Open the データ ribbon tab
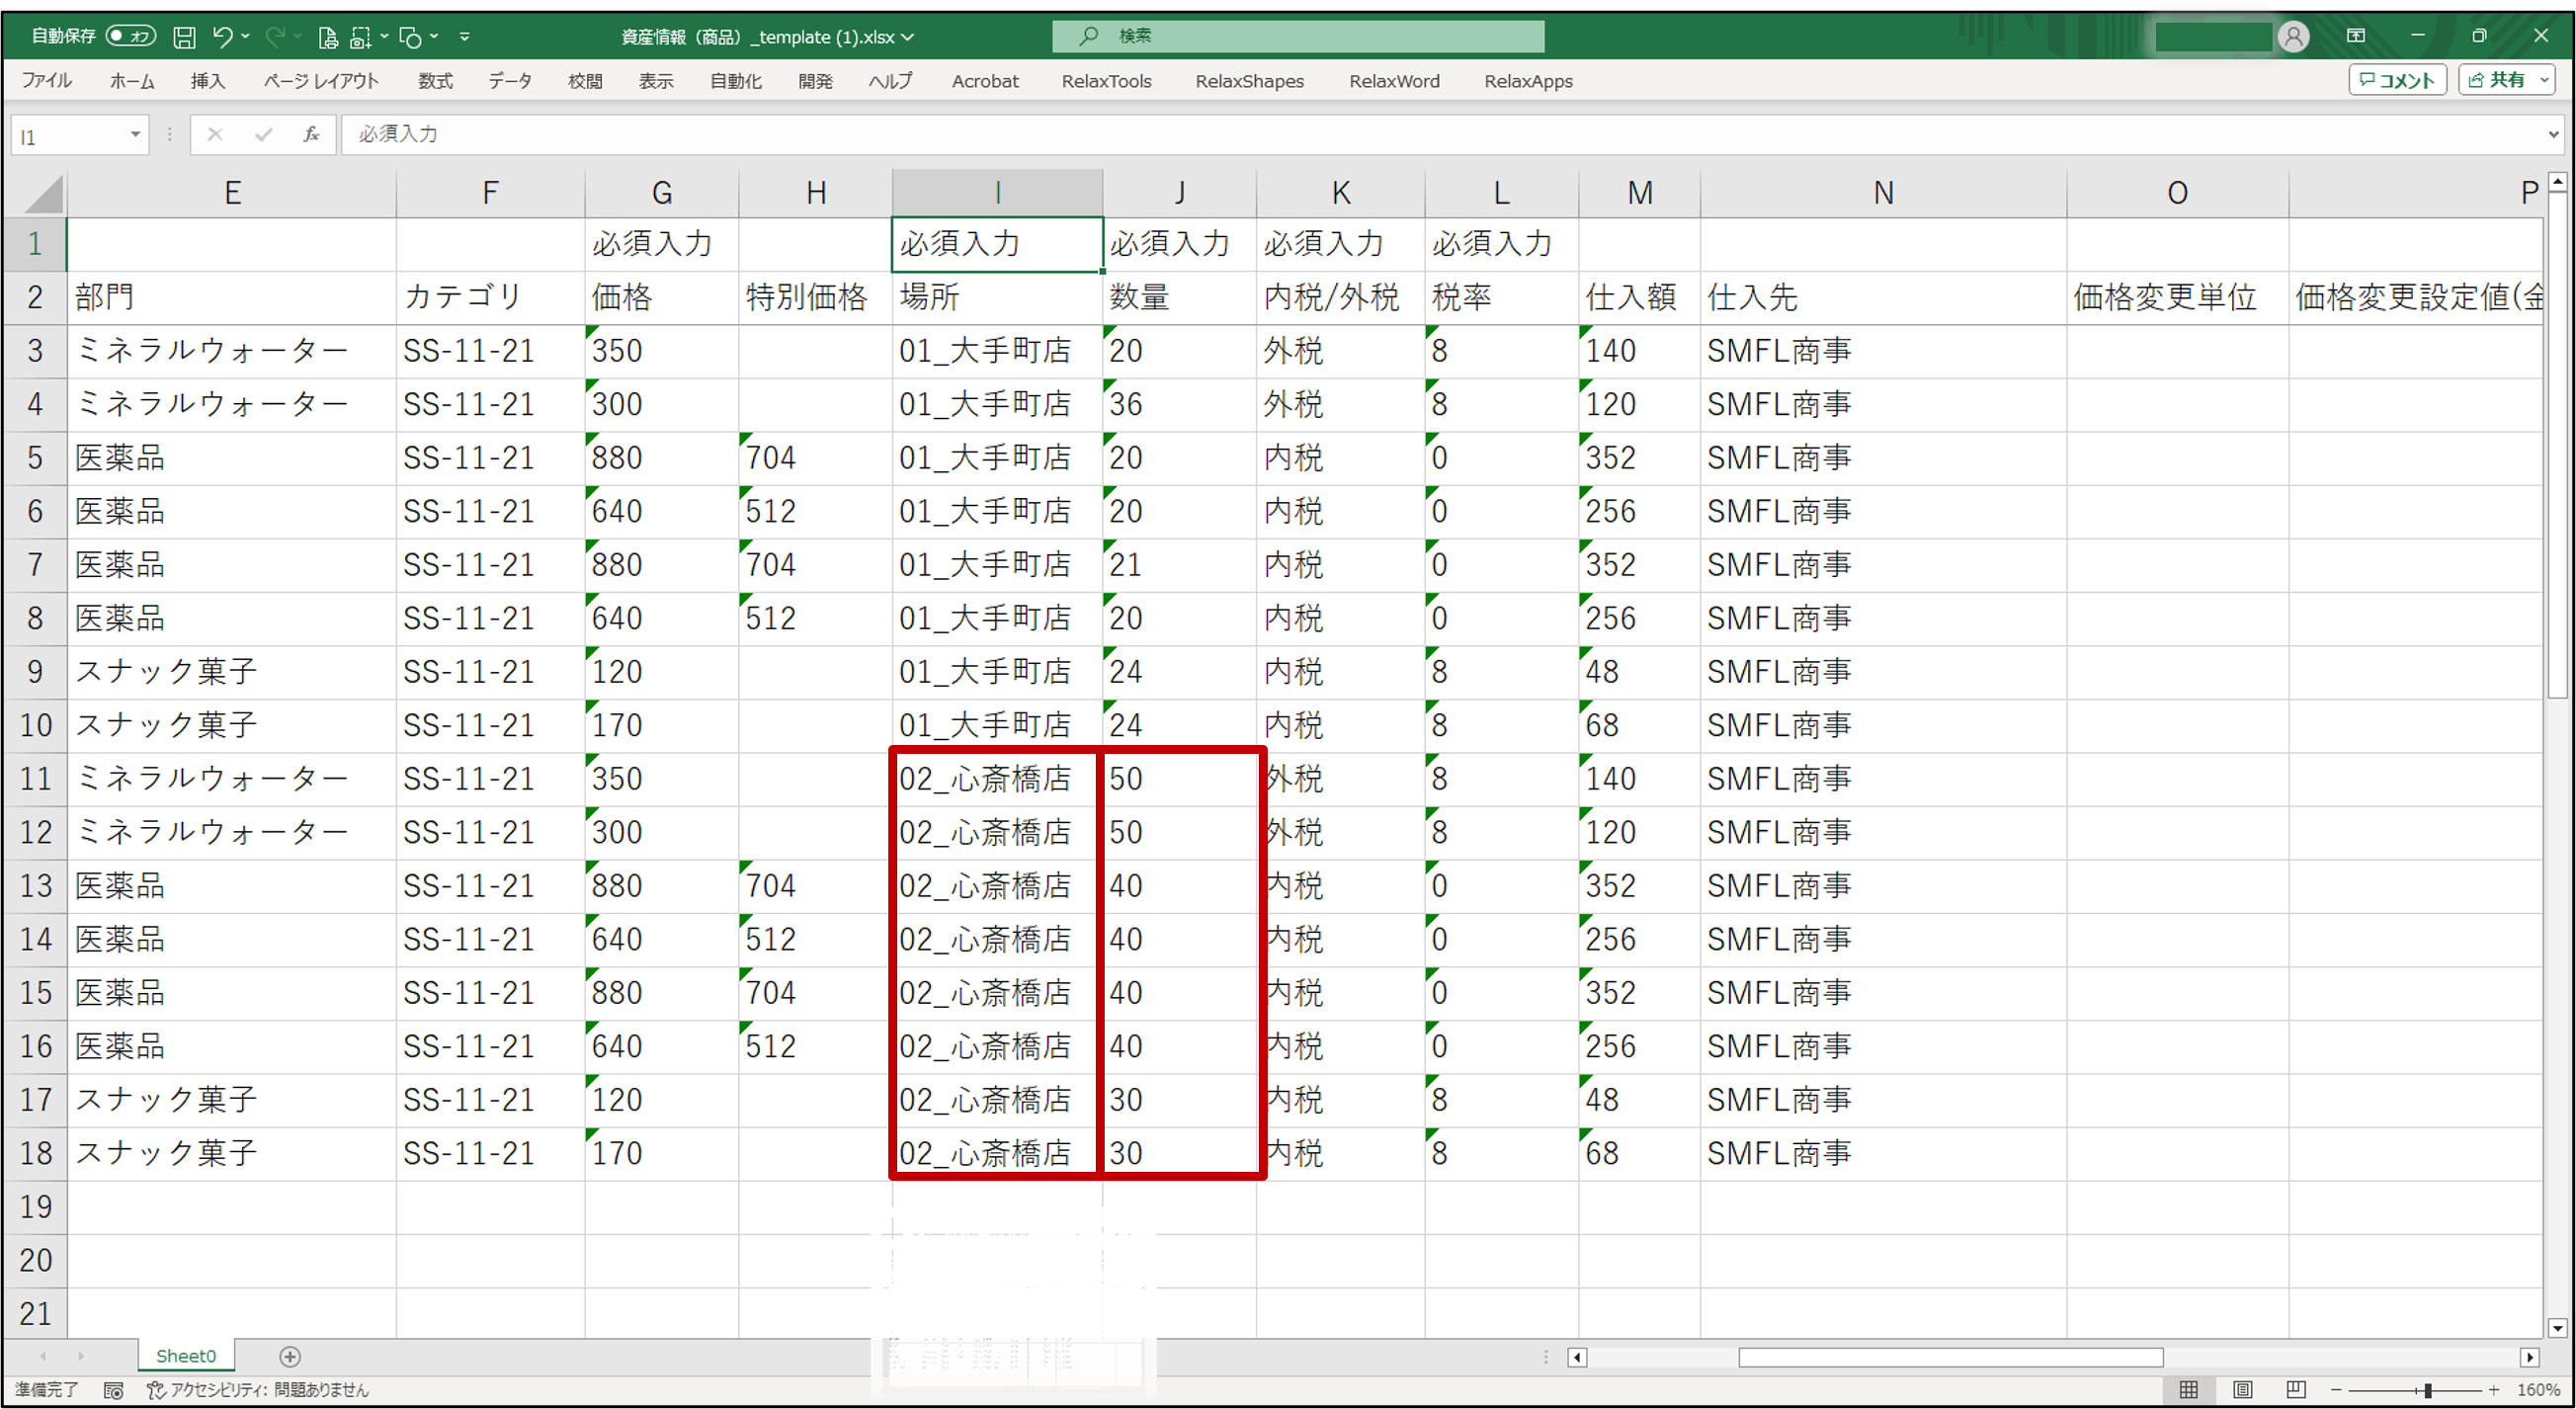This screenshot has width=2576, height=1409. point(509,81)
